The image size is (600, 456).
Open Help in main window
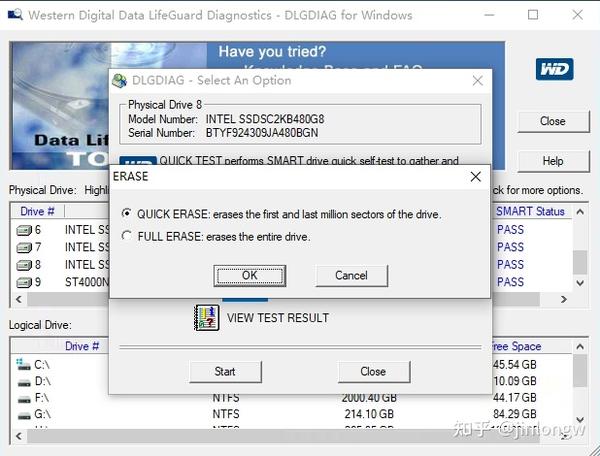[553, 161]
